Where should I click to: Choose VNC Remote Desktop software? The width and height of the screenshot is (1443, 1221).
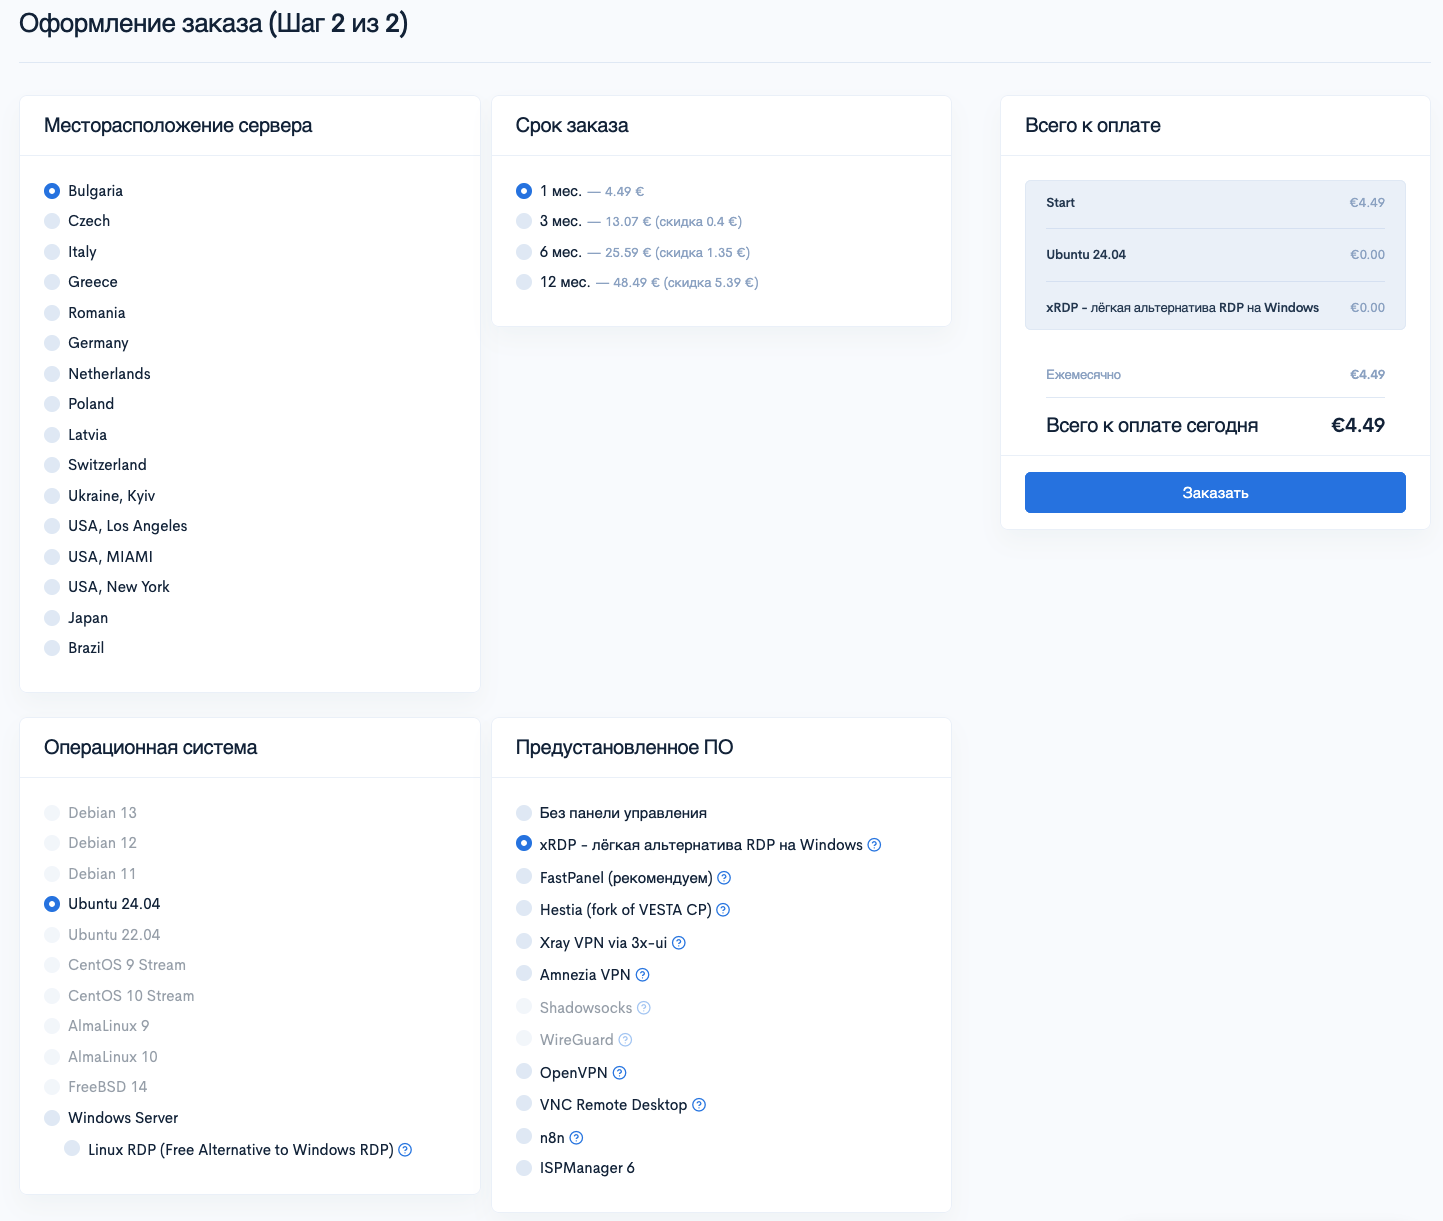coord(524,1103)
